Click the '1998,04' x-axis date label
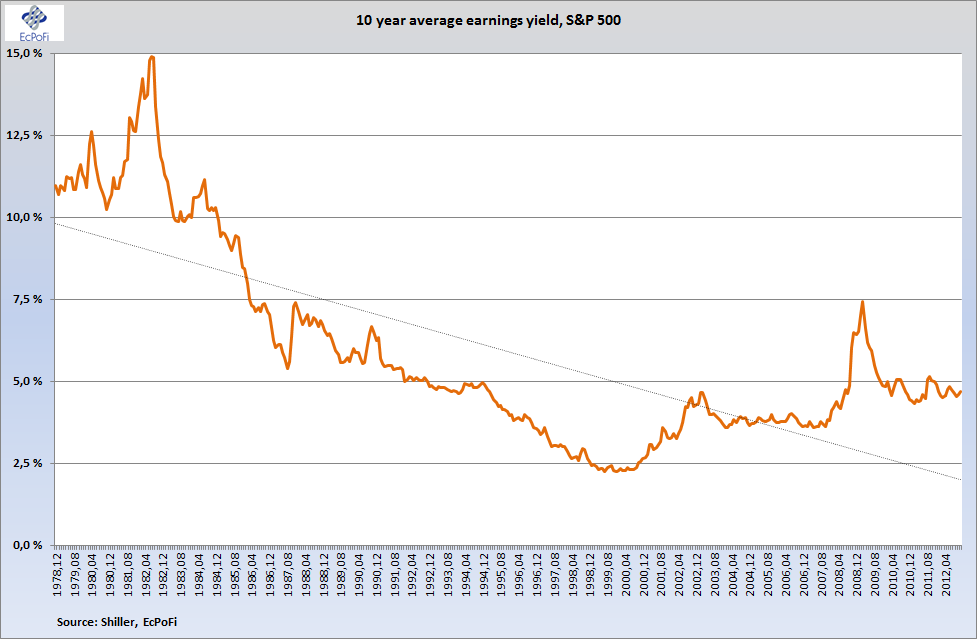The height and width of the screenshot is (639, 977). 573,574
